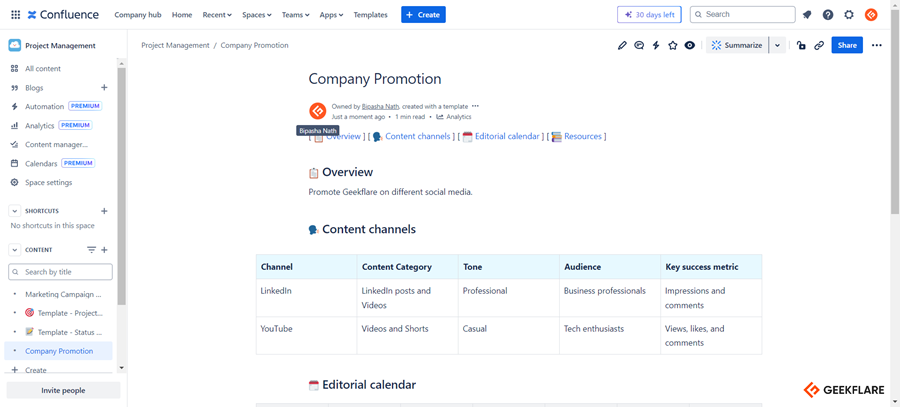Image resolution: width=900 pixels, height=407 pixels.
Task: Expand the Summarize dropdown arrow
Action: (777, 45)
